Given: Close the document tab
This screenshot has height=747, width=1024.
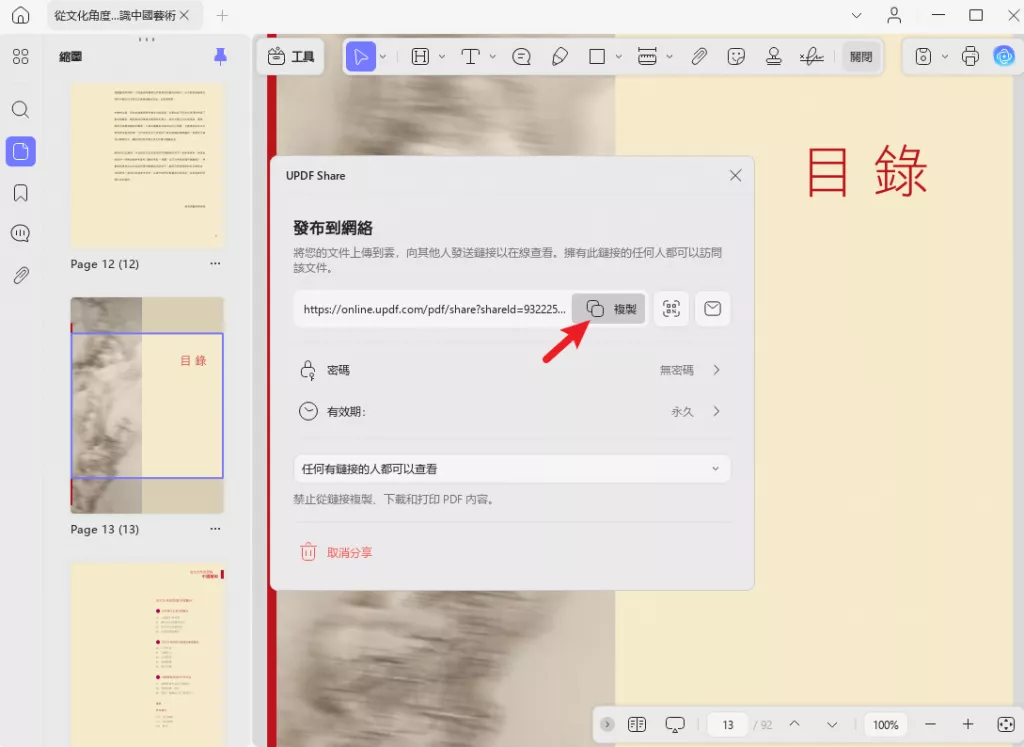Looking at the screenshot, I should click(x=185, y=15).
